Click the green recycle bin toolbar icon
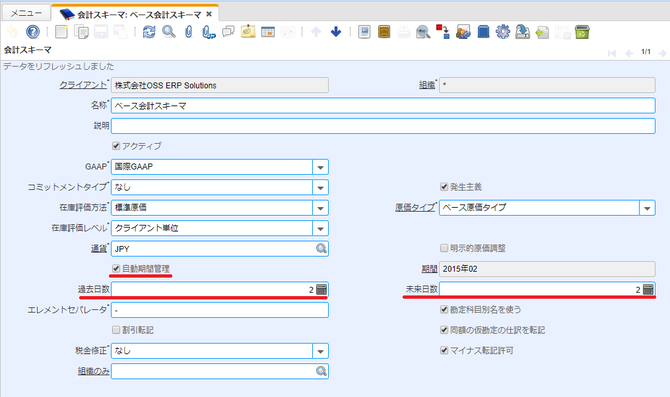The image size is (670, 397). pos(582,32)
